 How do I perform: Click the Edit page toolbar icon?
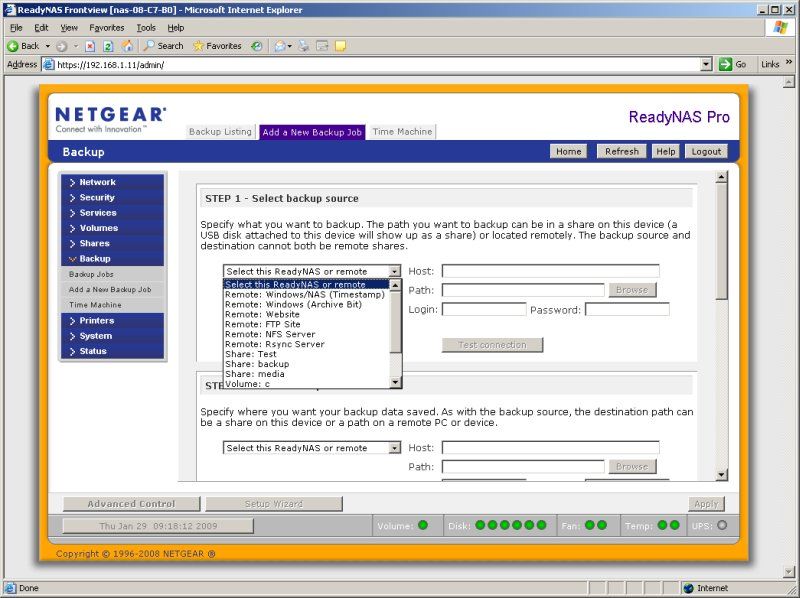[322, 46]
